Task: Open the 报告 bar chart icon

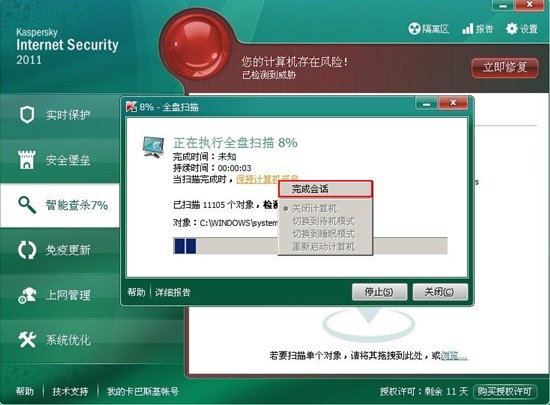Action: (x=468, y=29)
